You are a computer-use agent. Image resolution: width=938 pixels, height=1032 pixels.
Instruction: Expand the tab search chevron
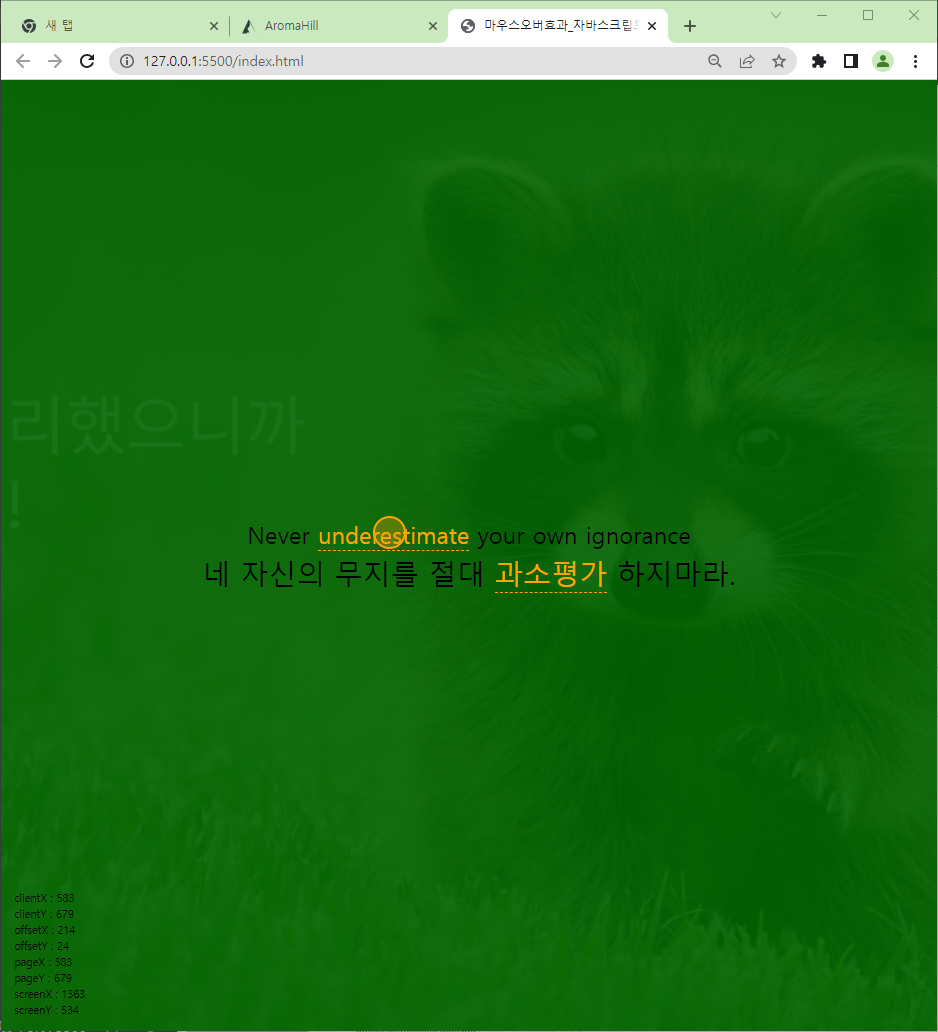click(x=776, y=15)
